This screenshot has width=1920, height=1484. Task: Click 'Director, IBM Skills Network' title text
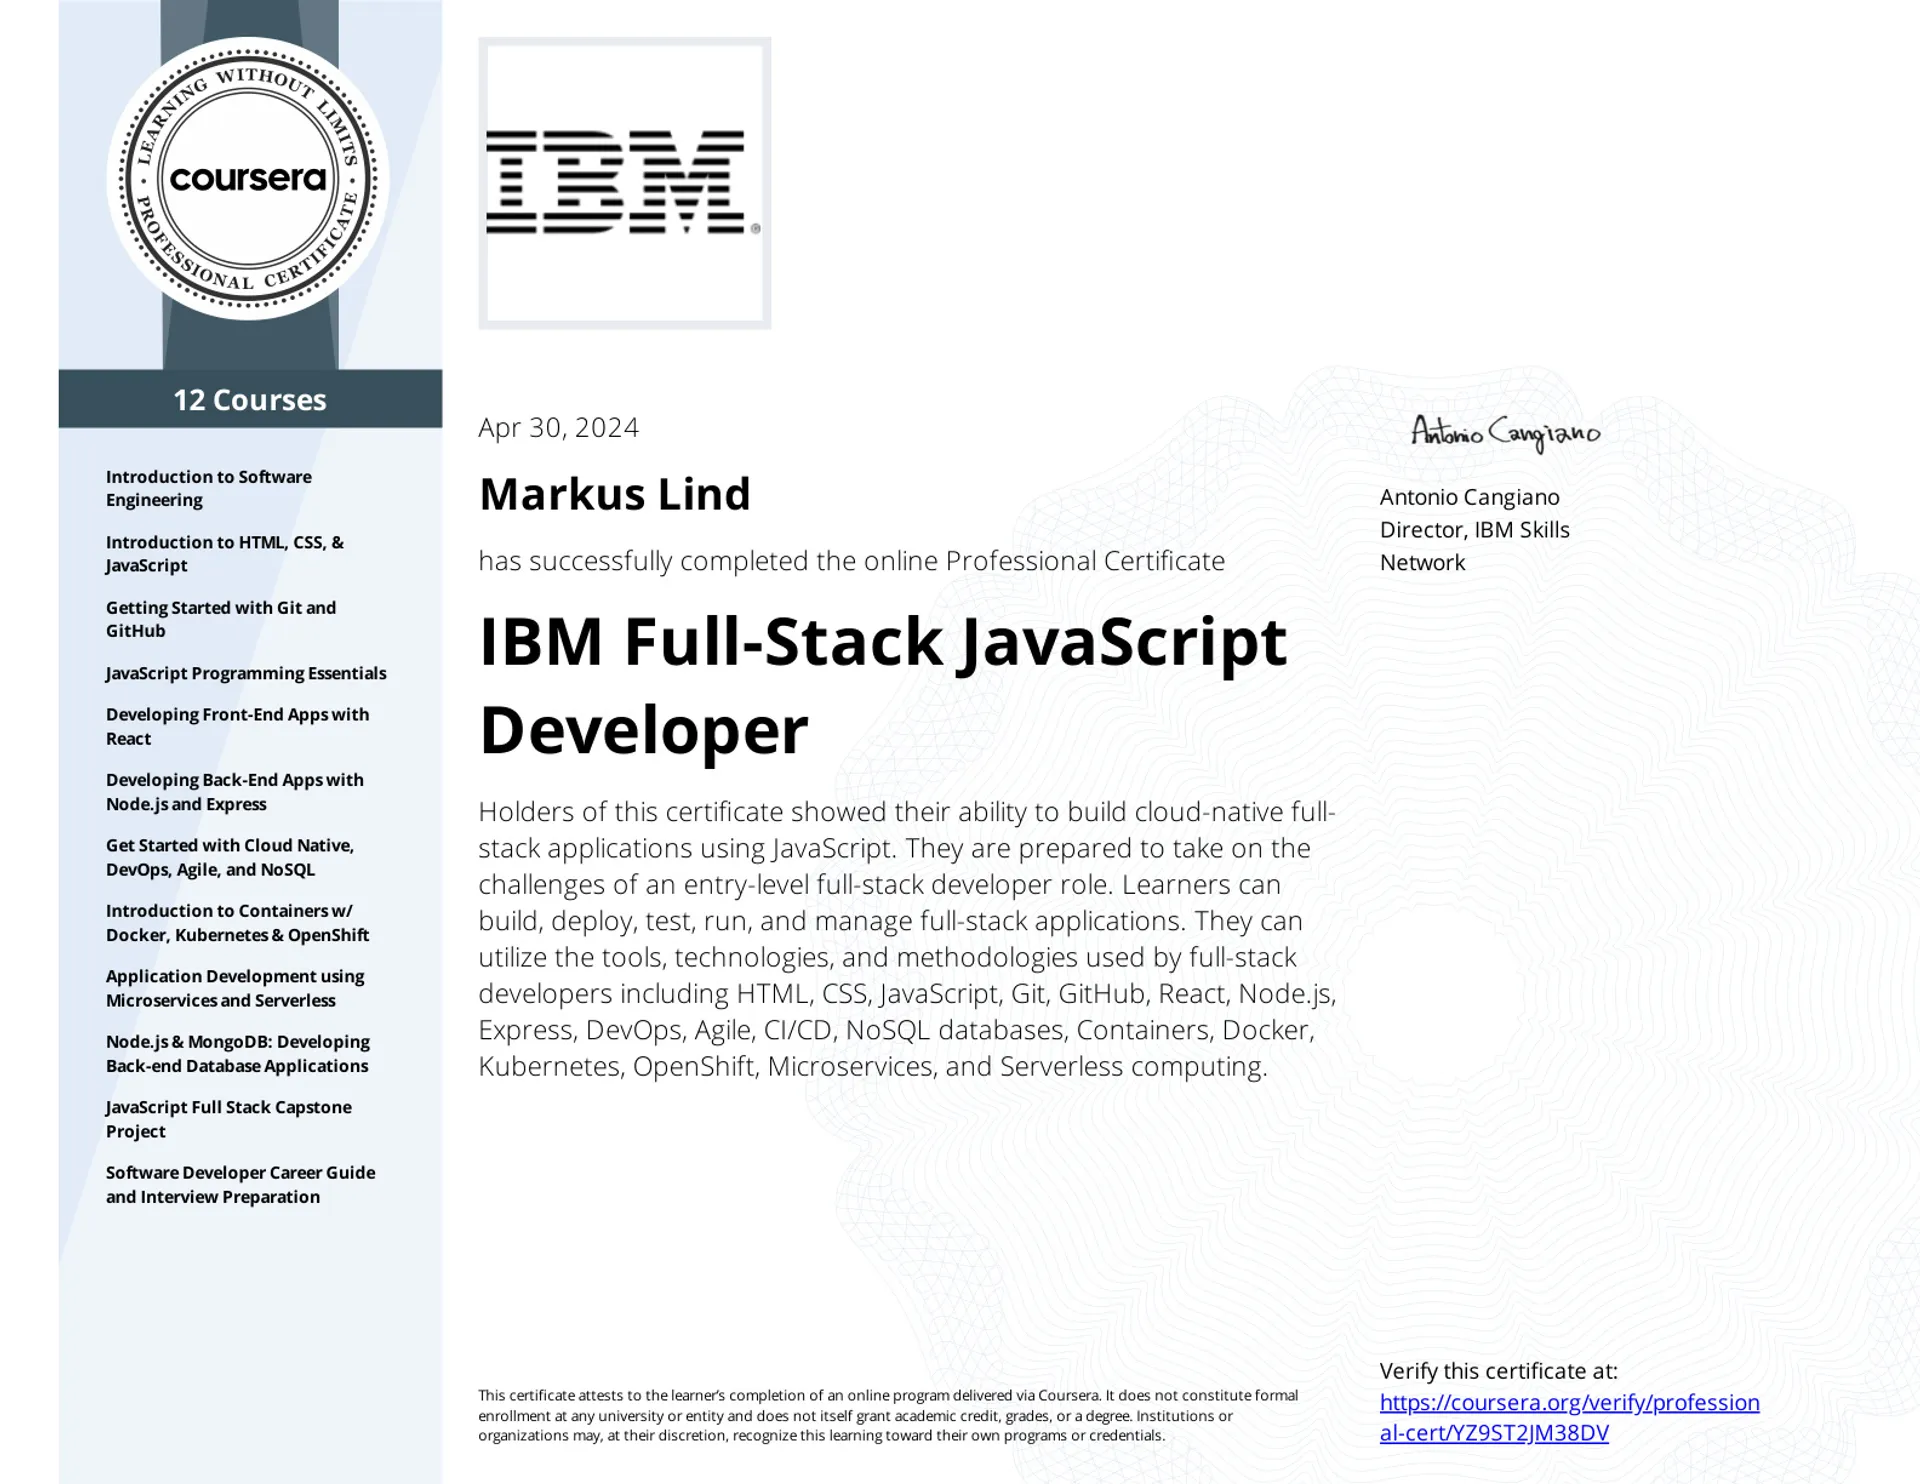[x=1474, y=546]
